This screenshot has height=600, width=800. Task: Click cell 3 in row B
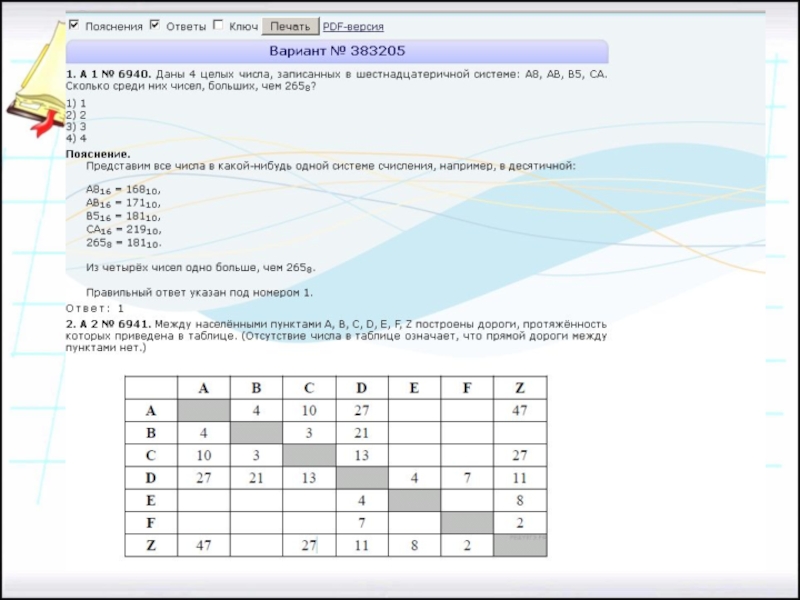[309, 433]
